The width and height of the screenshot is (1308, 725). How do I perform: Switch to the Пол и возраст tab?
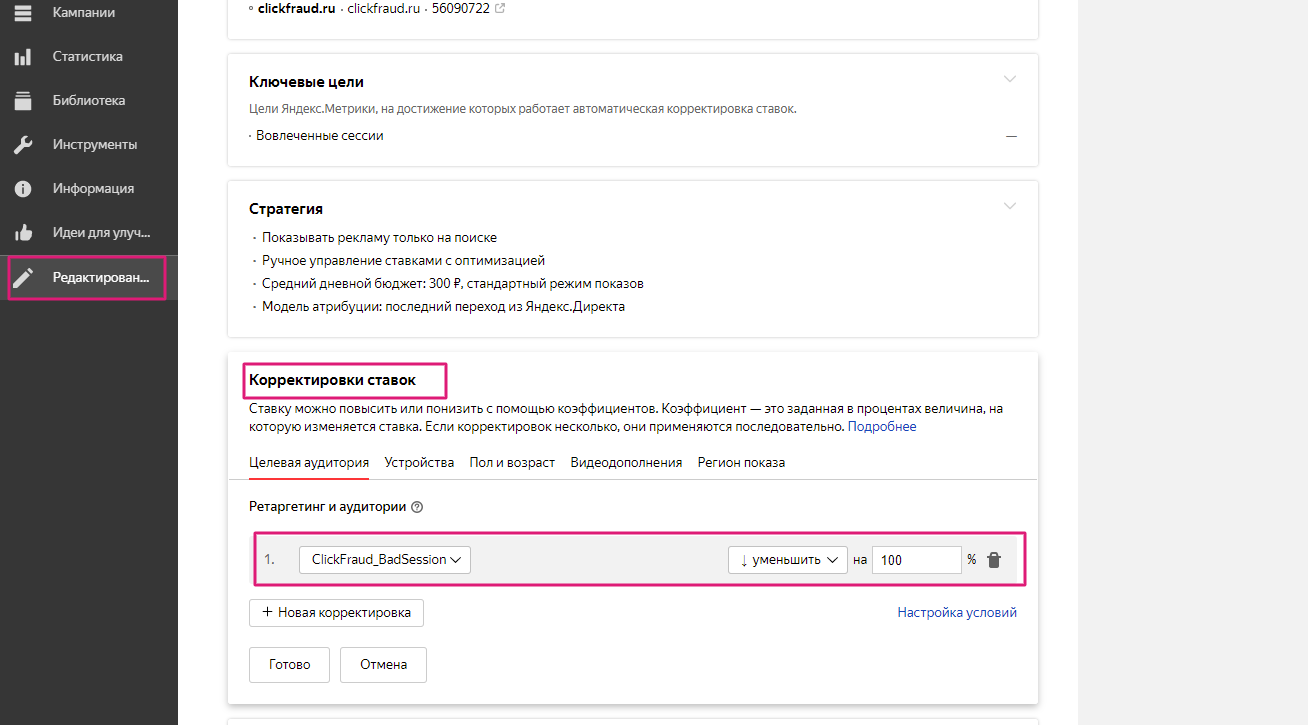point(512,463)
